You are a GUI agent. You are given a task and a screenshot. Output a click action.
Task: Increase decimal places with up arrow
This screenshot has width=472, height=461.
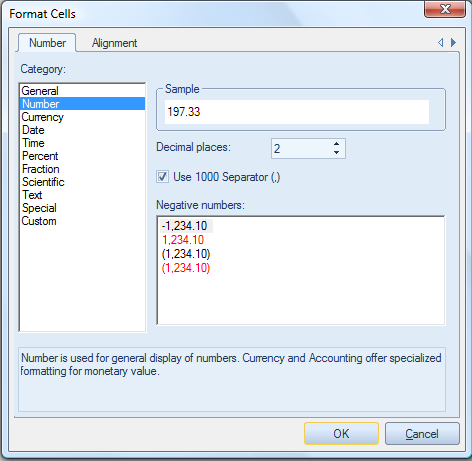pos(336,144)
